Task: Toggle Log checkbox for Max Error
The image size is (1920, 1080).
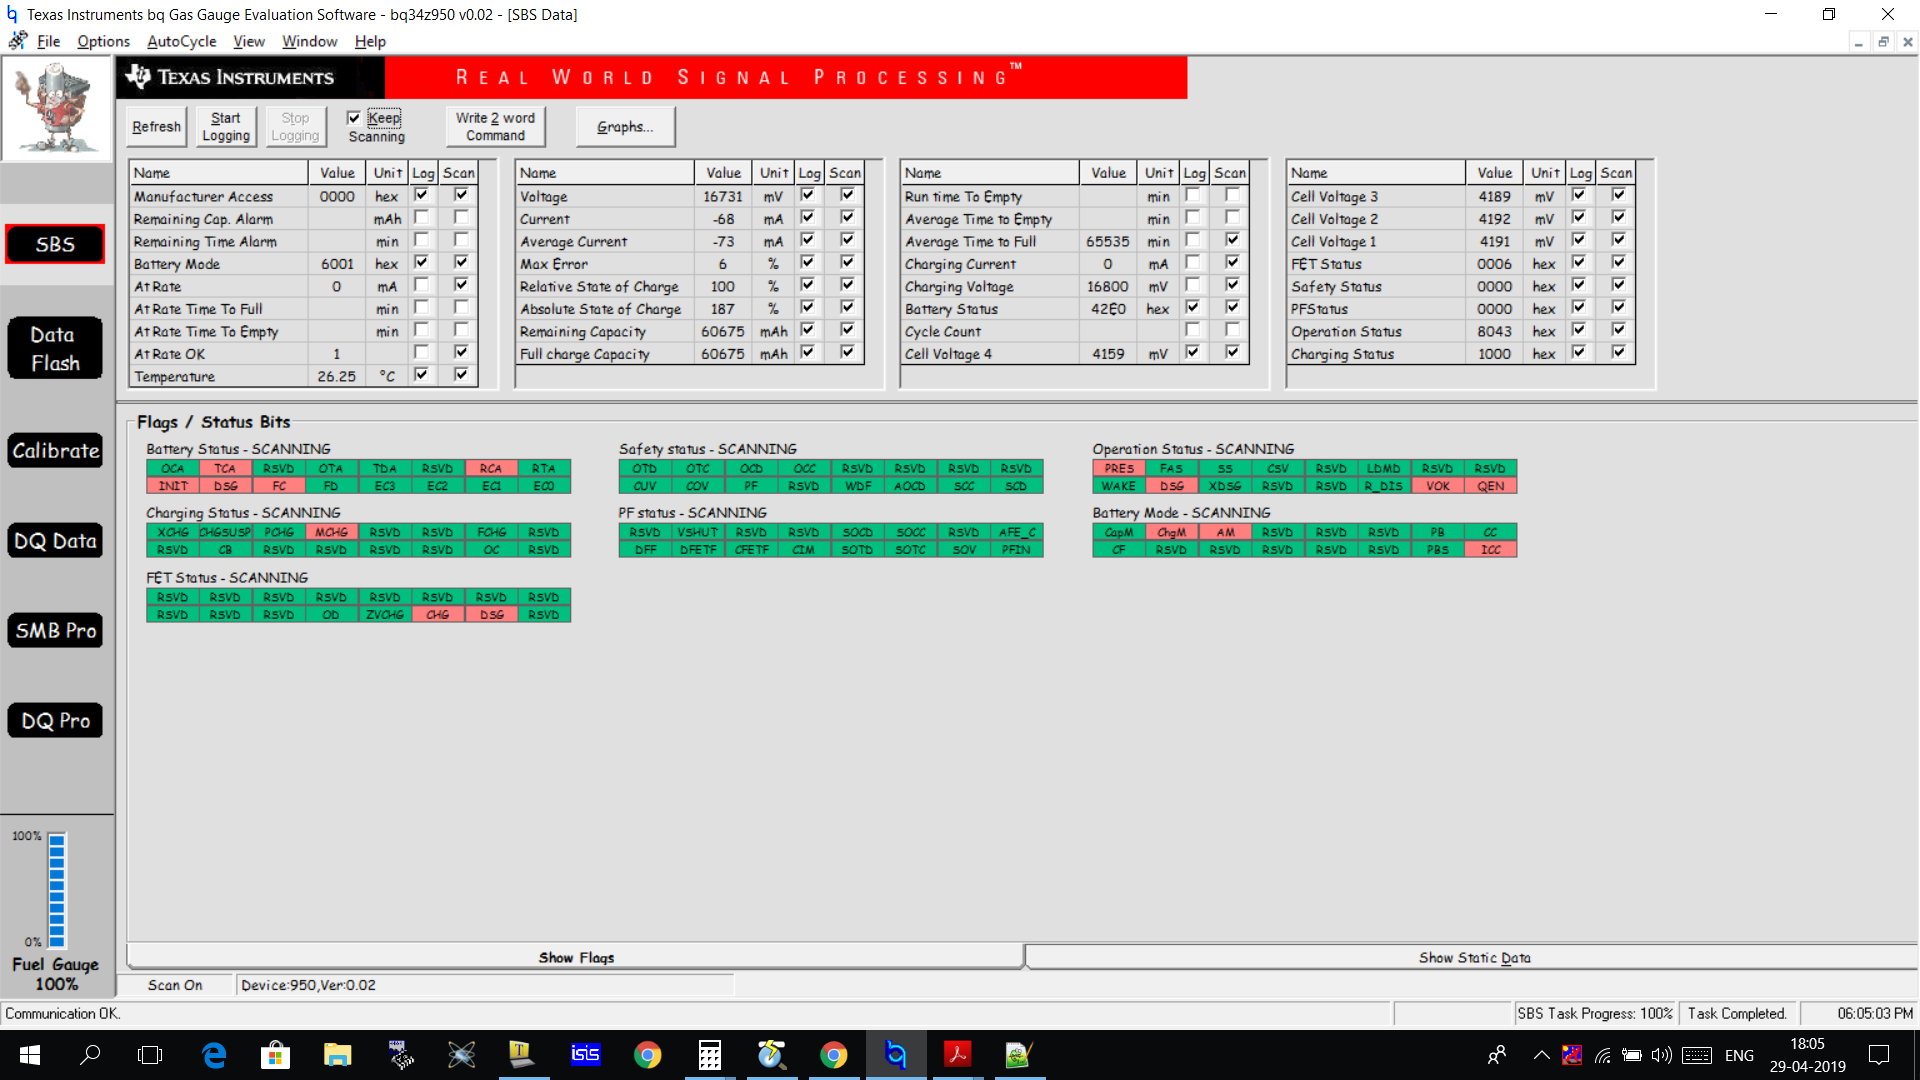Action: coord(807,263)
